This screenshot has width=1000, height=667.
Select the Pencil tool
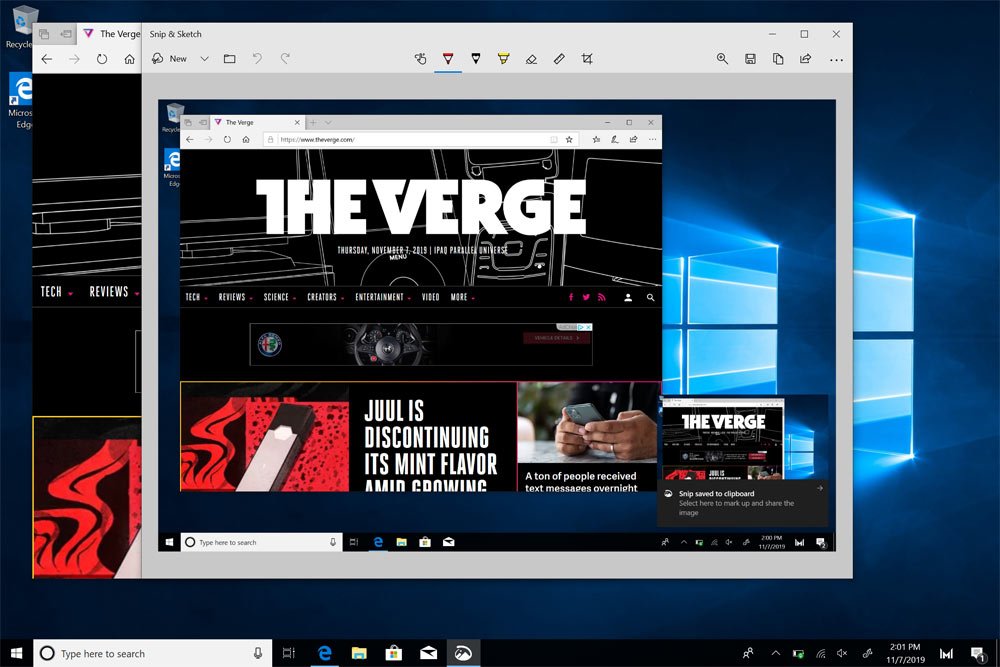pos(476,59)
